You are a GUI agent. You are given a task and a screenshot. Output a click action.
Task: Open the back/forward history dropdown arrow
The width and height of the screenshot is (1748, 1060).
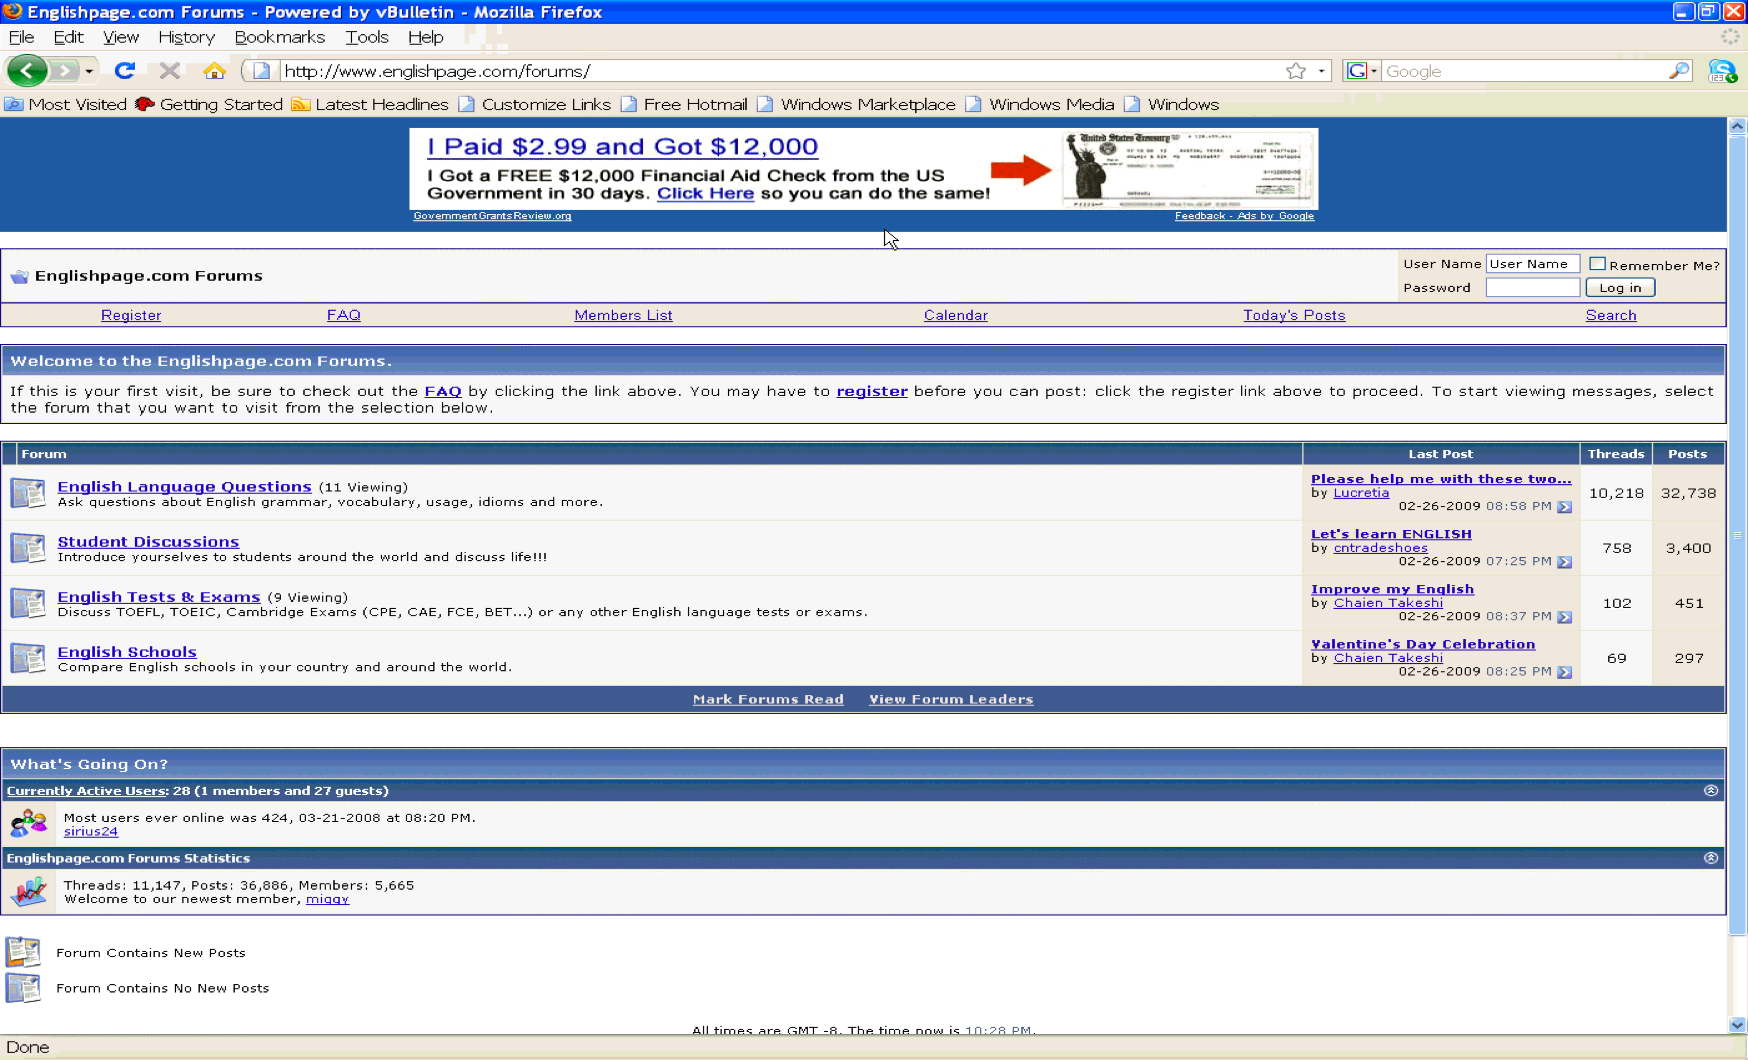coord(89,71)
